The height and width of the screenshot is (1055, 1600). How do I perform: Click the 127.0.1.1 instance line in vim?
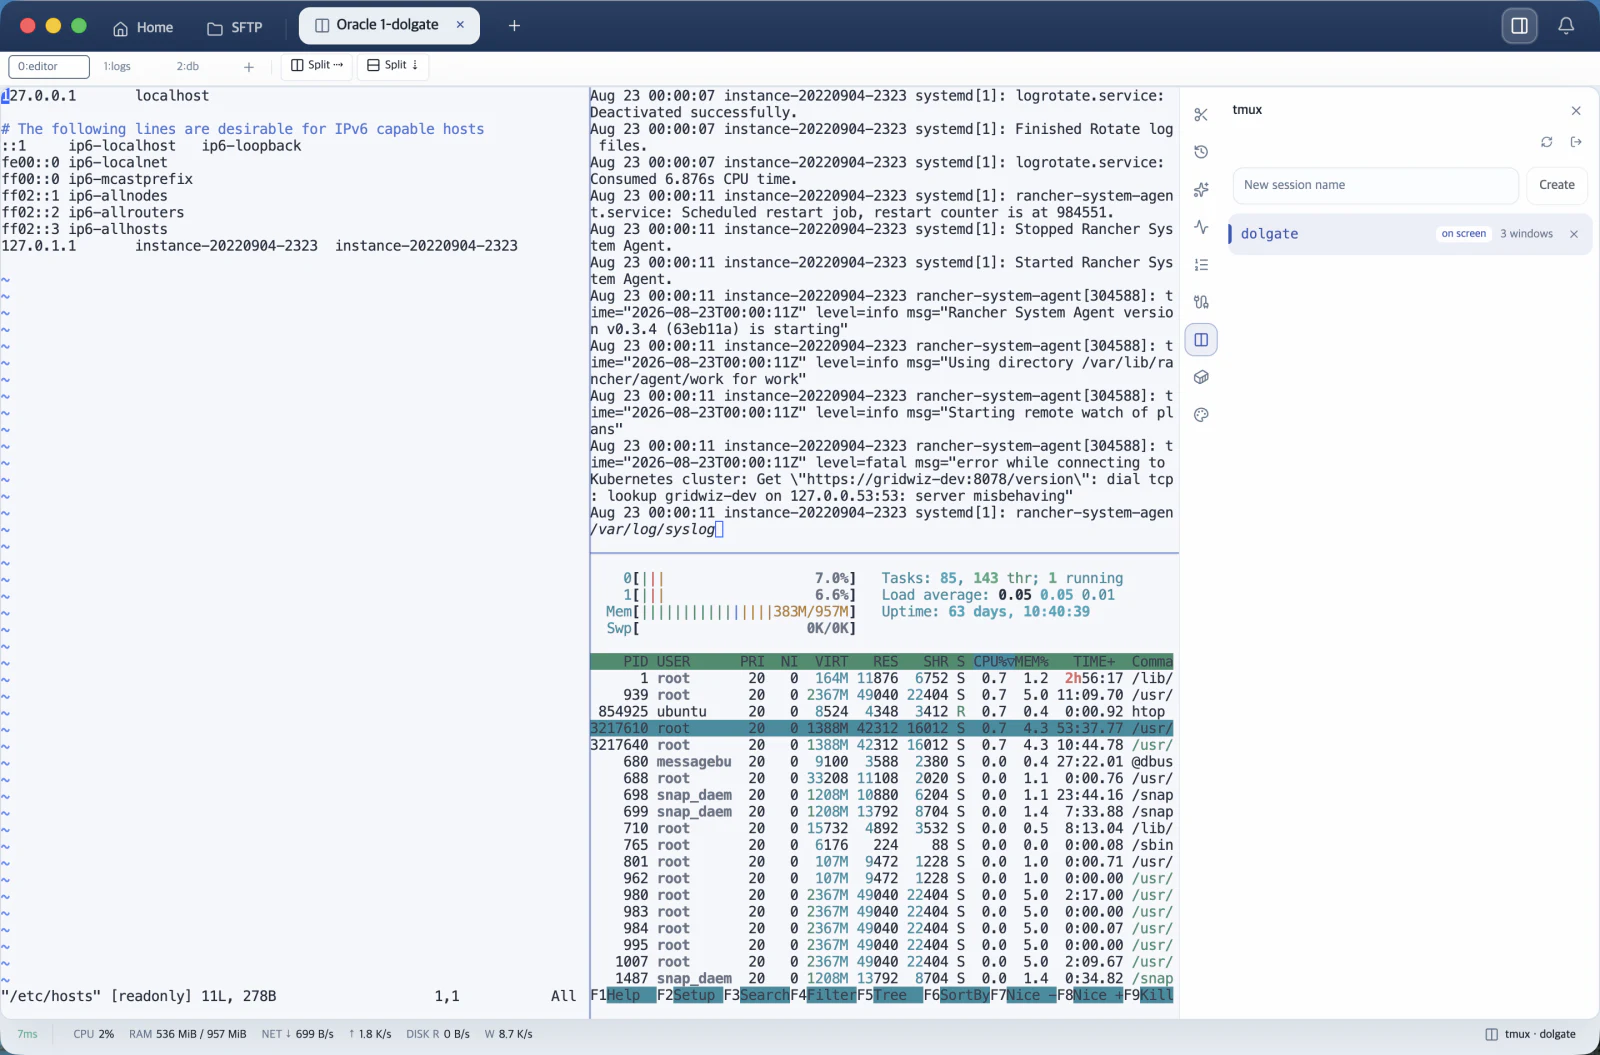click(260, 246)
